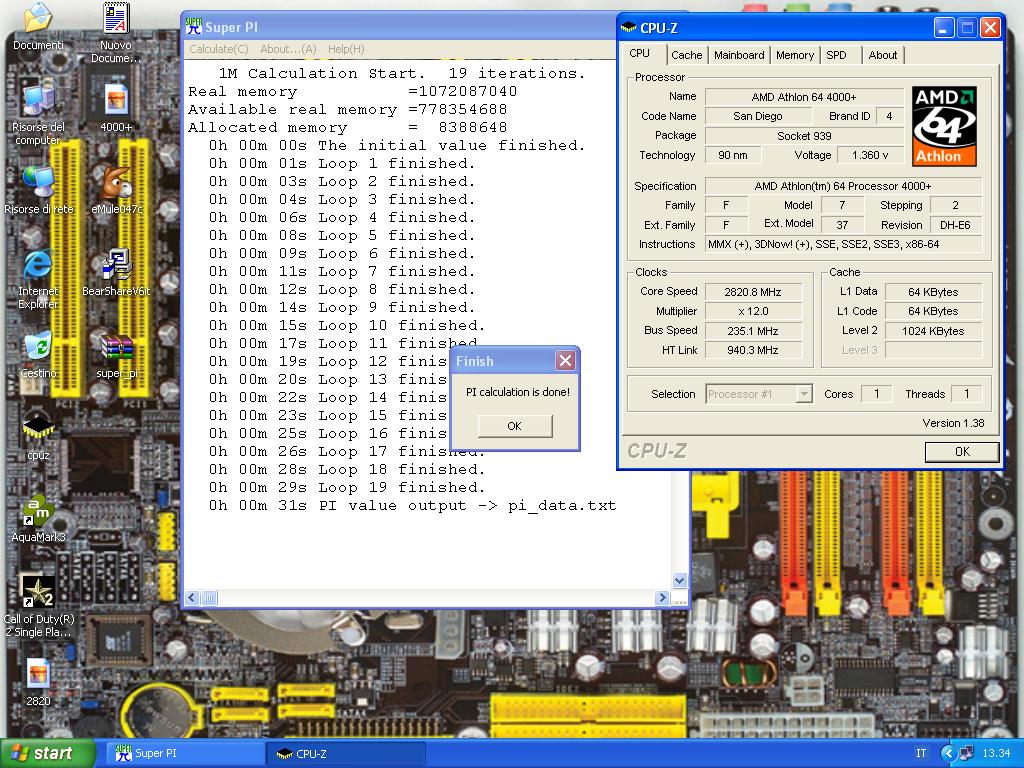This screenshot has width=1024, height=768.
Task: Select the Cestino recycle bin icon
Action: point(38,347)
